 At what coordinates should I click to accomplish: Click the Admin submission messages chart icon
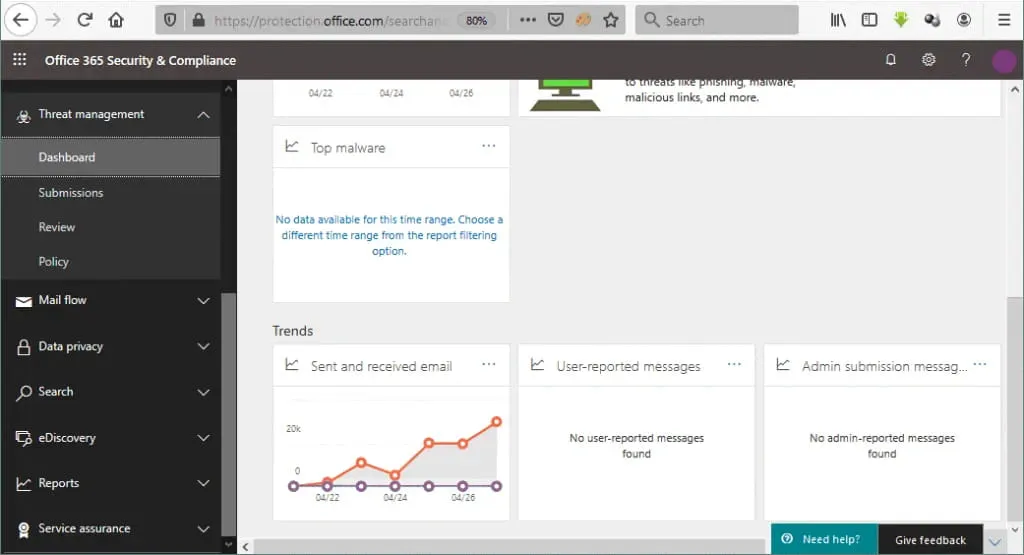click(783, 364)
